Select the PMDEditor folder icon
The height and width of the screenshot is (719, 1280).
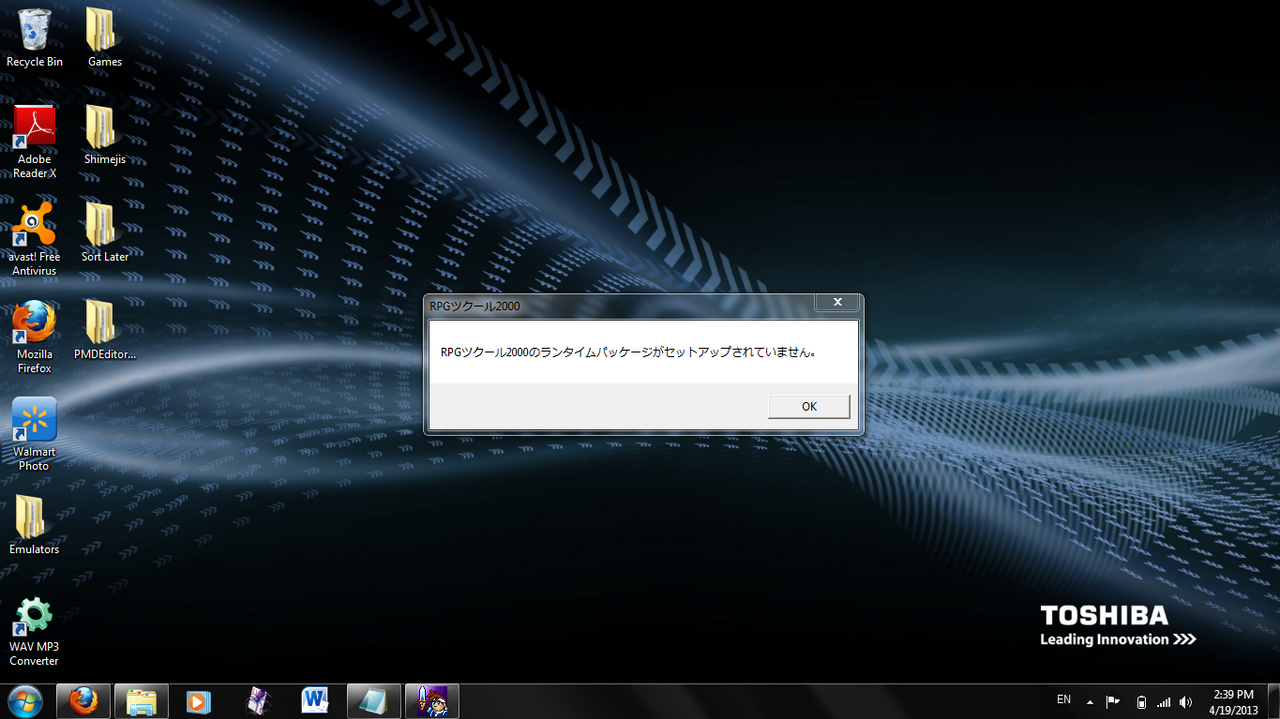click(x=104, y=330)
